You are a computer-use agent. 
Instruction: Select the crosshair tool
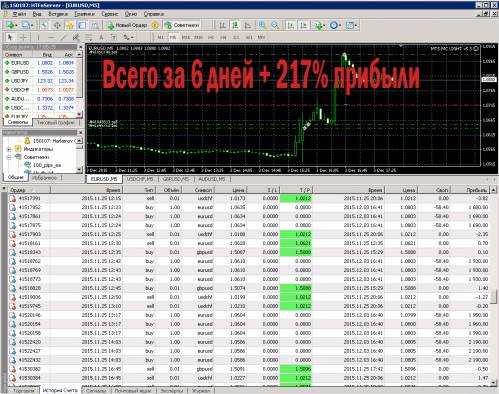(23, 37)
